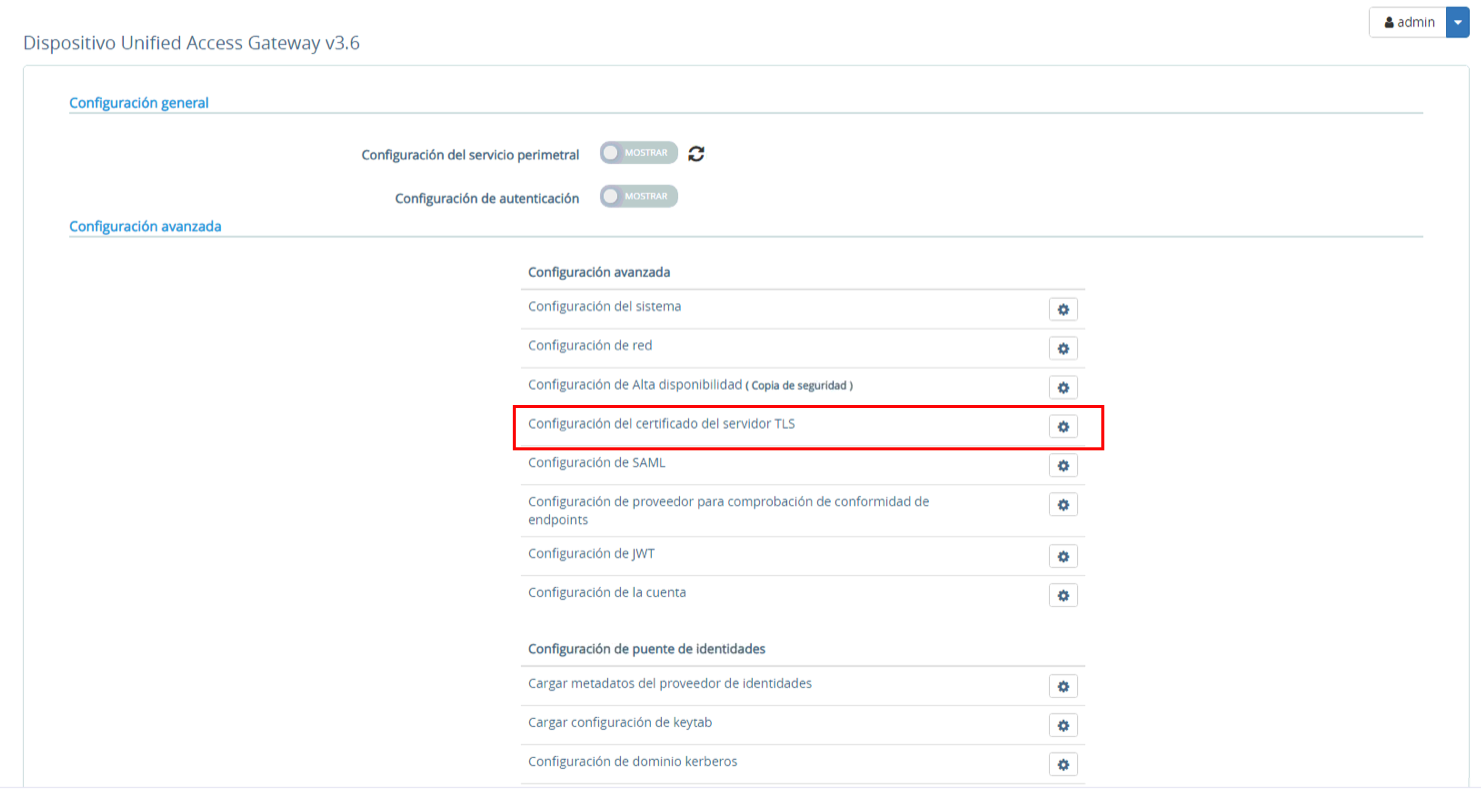Open gear for Configuración de dominio kerberos

[1063, 764]
